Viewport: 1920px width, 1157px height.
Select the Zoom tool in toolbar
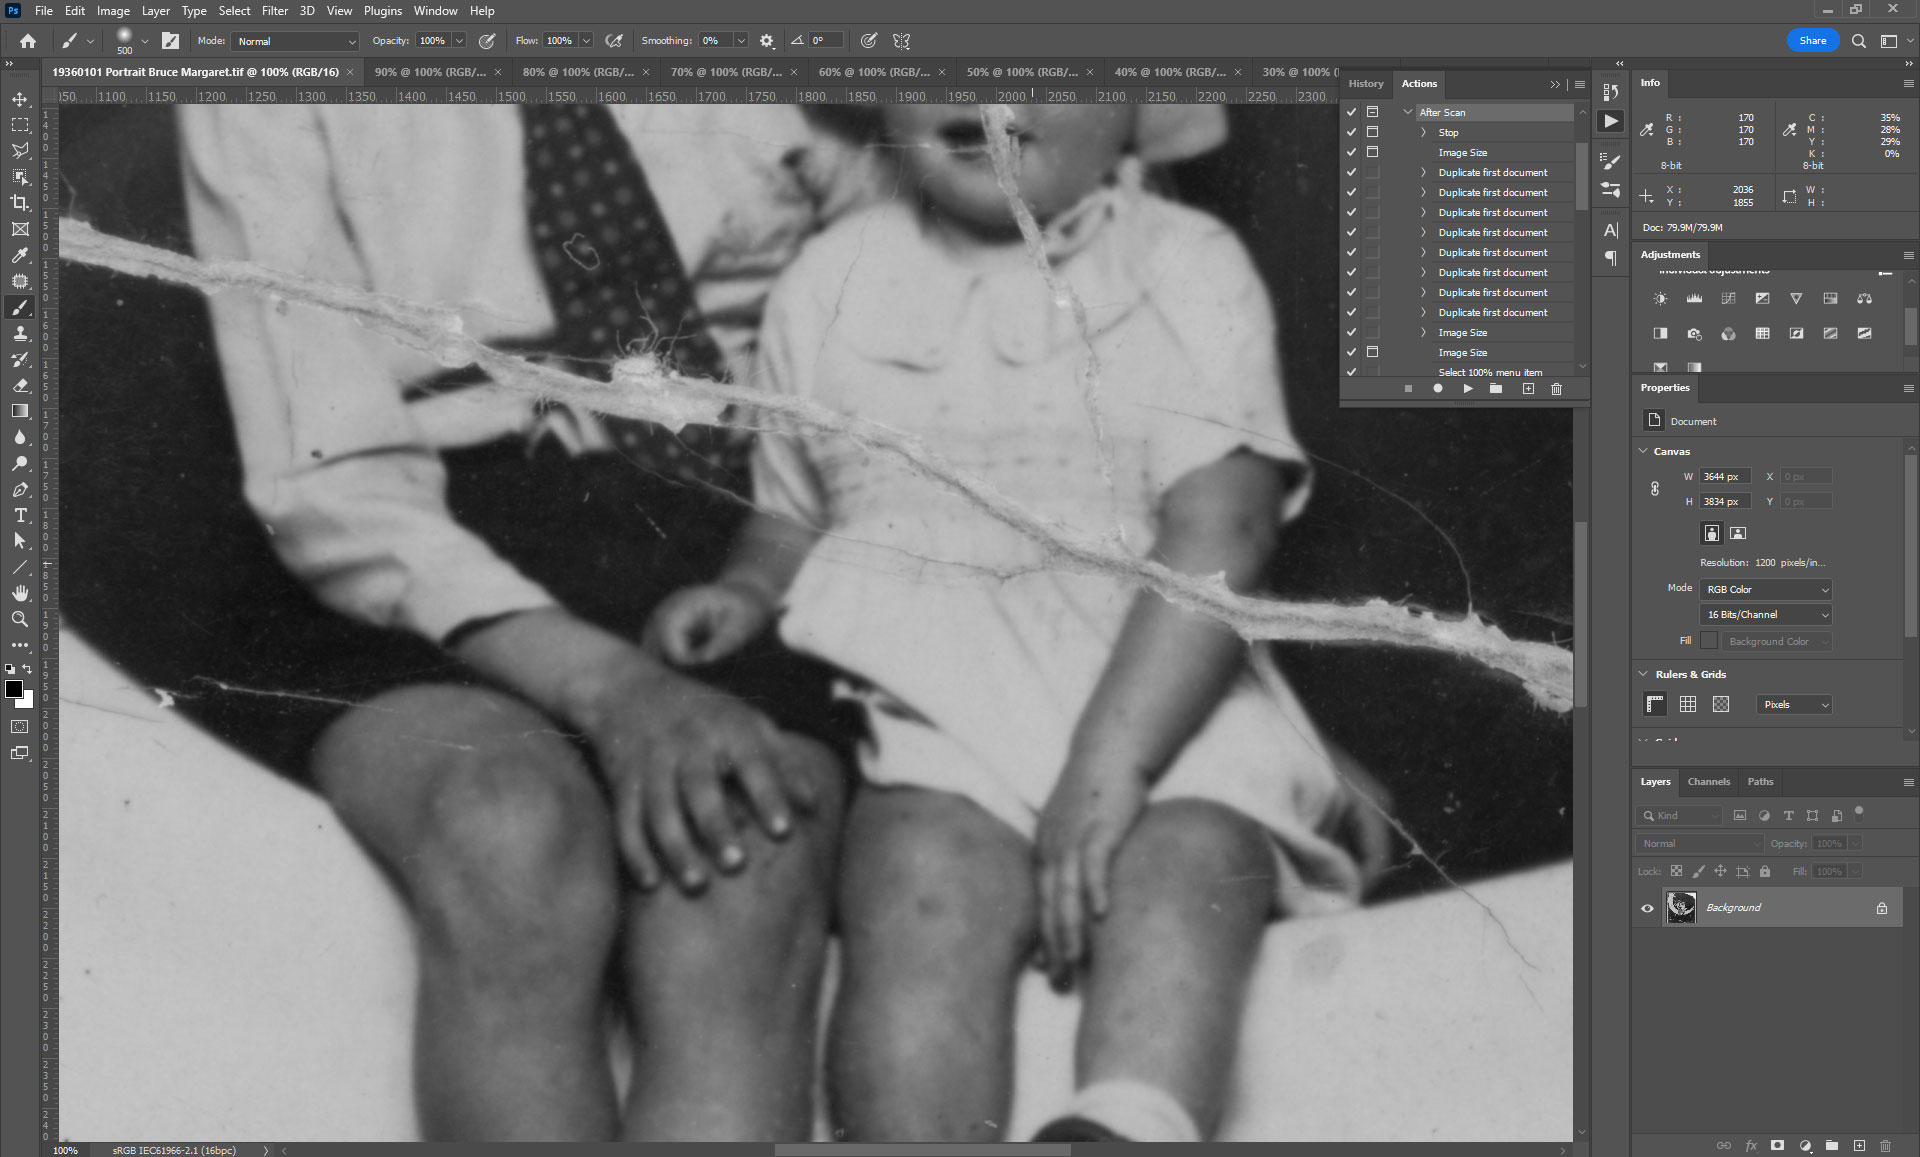pyautogui.click(x=20, y=619)
